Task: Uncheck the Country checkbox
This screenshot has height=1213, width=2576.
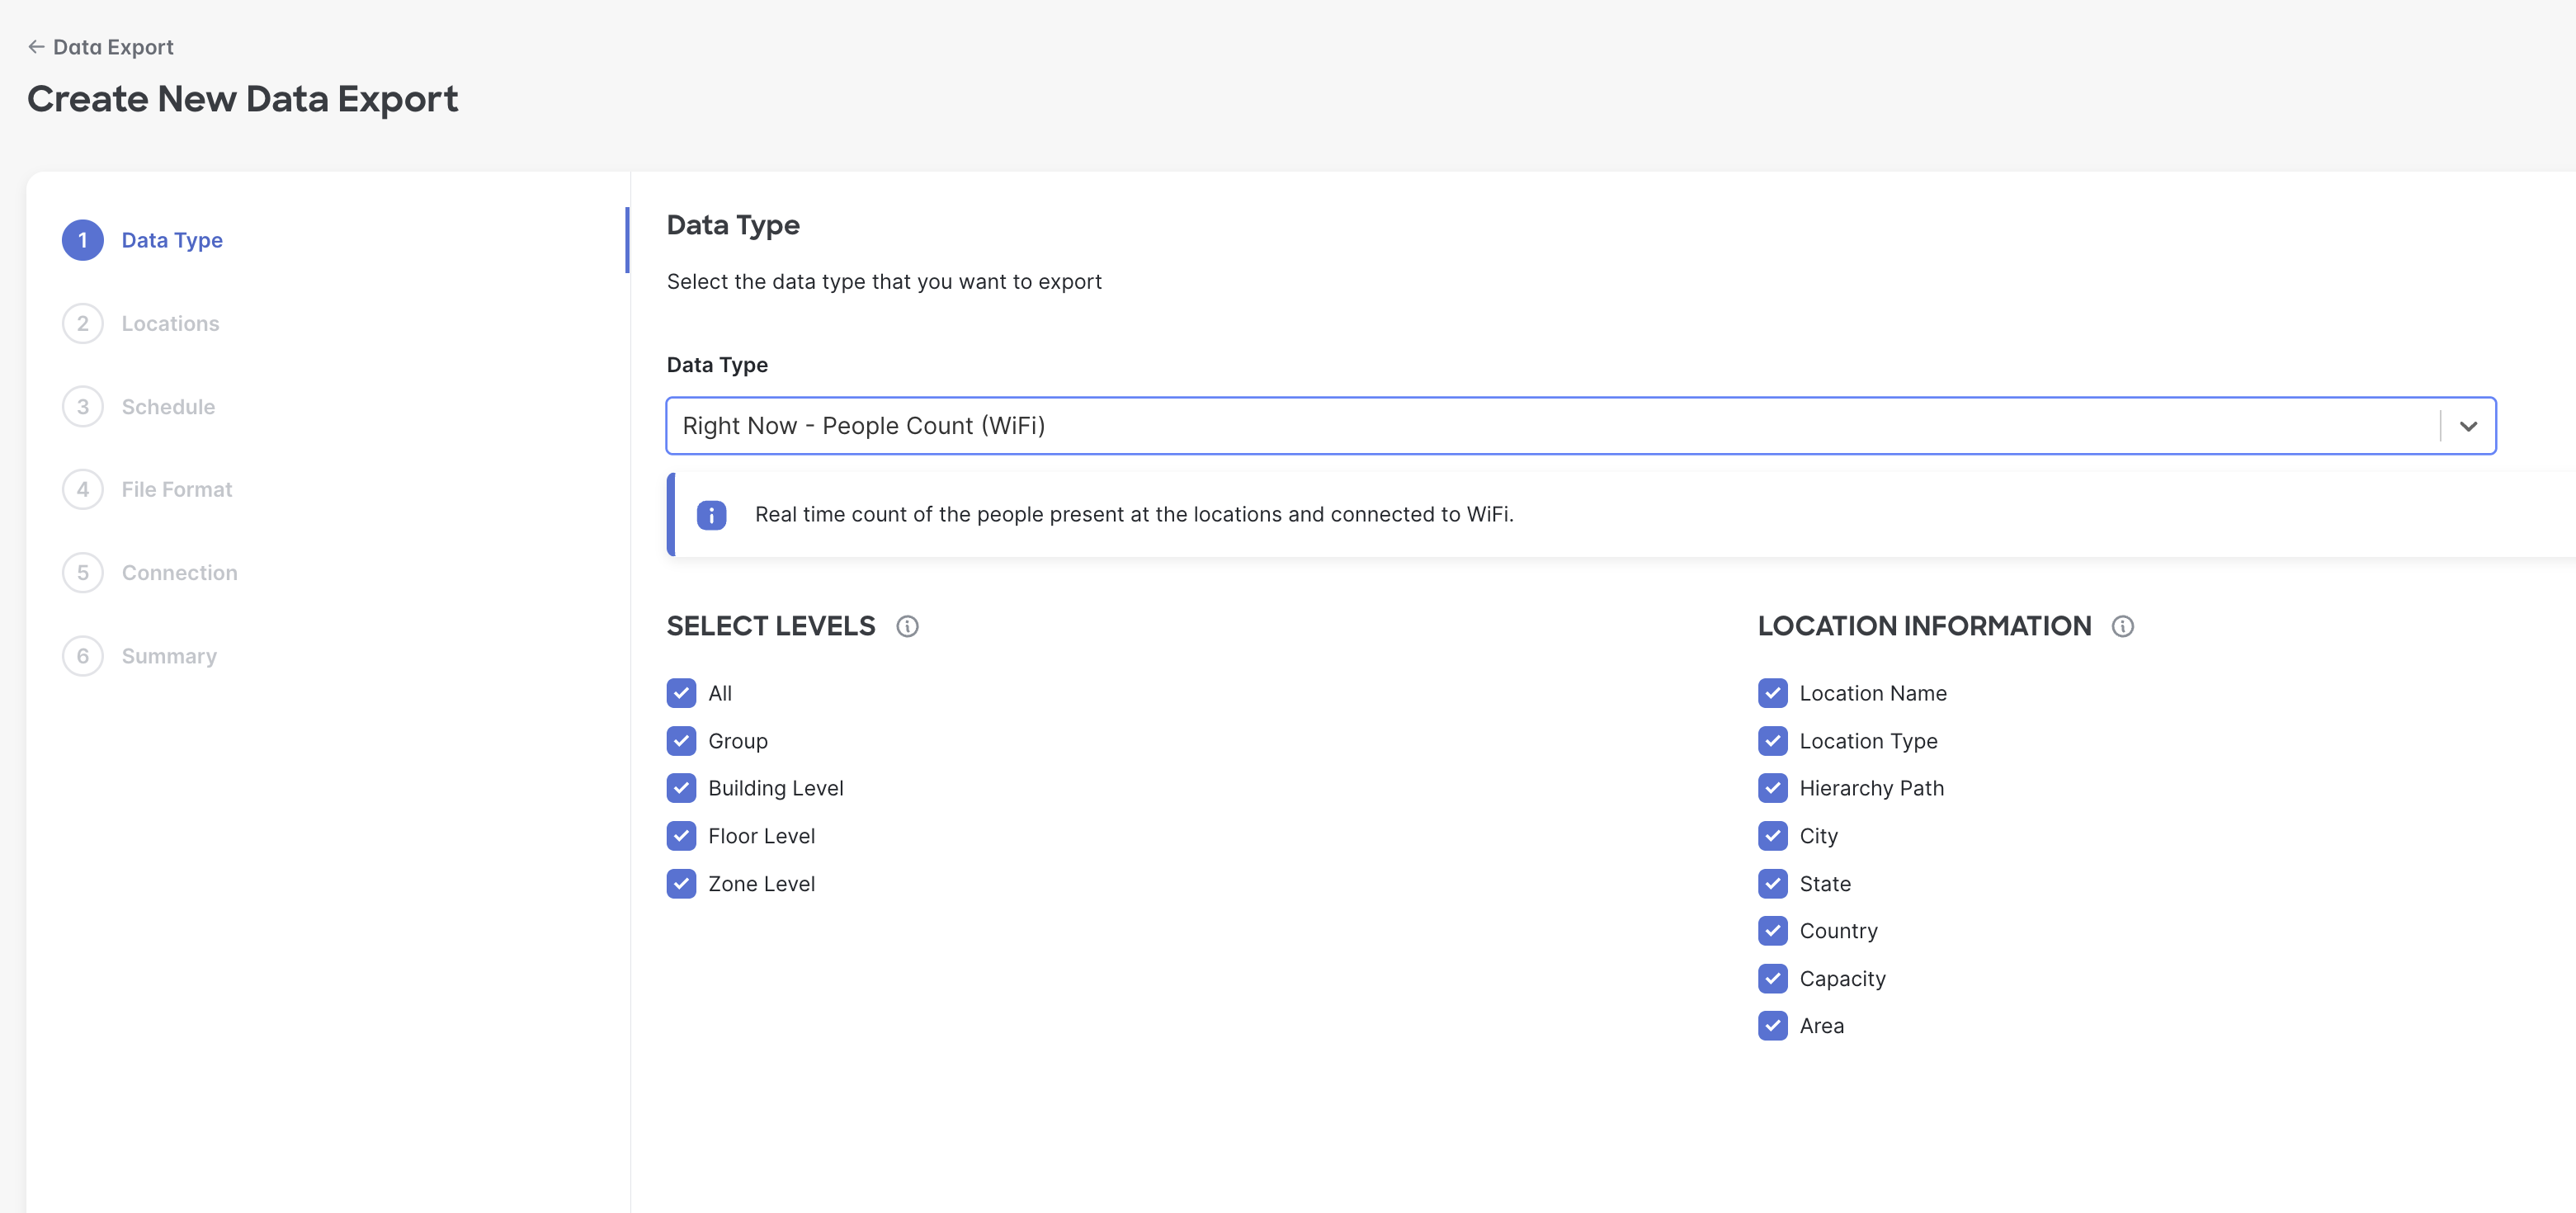Action: [x=1772, y=931]
